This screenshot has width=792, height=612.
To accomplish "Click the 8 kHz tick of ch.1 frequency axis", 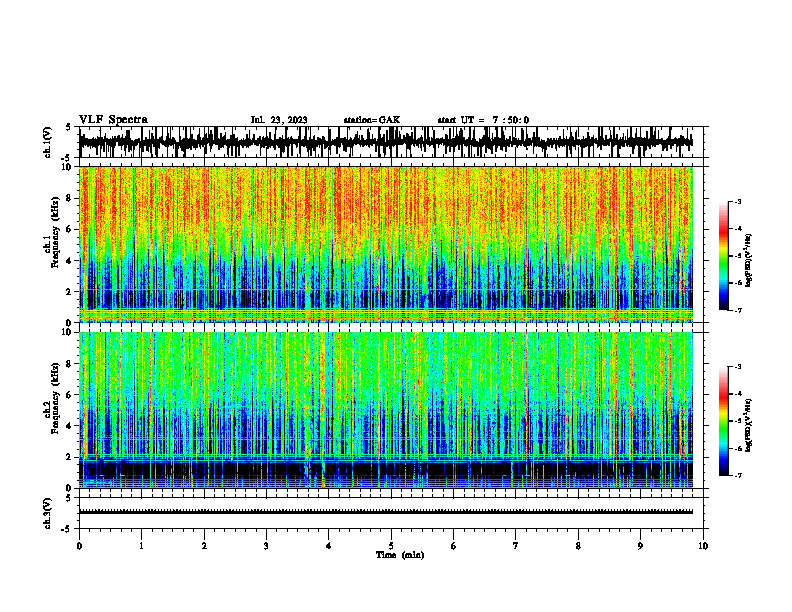I will (x=71, y=198).
